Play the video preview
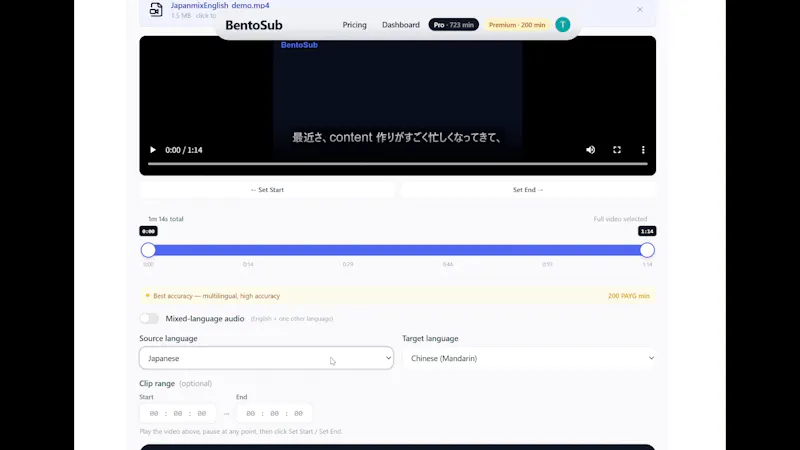800x450 pixels. (153, 150)
